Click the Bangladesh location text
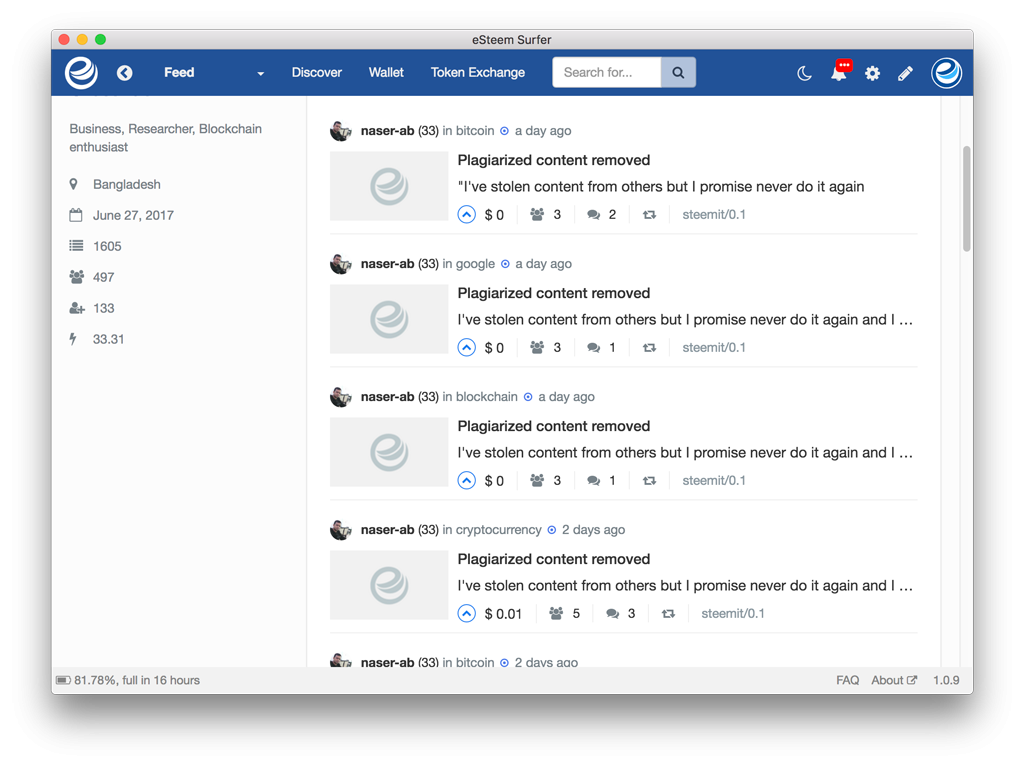Viewport: 1024px width, 767px height. pyautogui.click(x=127, y=184)
